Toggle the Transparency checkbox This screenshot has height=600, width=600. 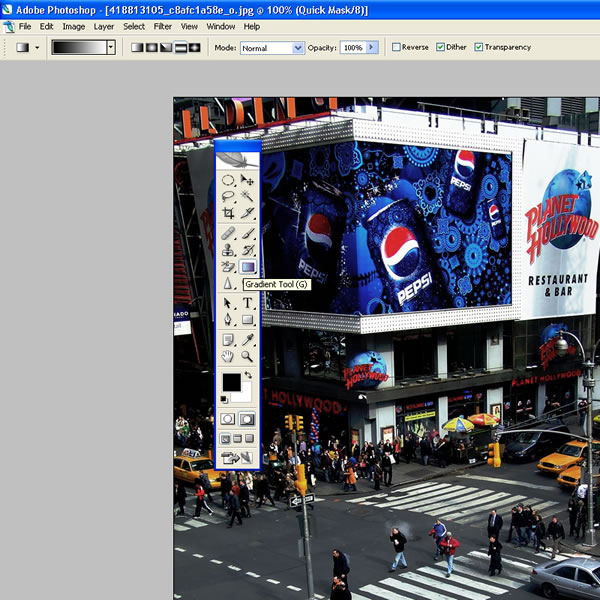pos(479,47)
